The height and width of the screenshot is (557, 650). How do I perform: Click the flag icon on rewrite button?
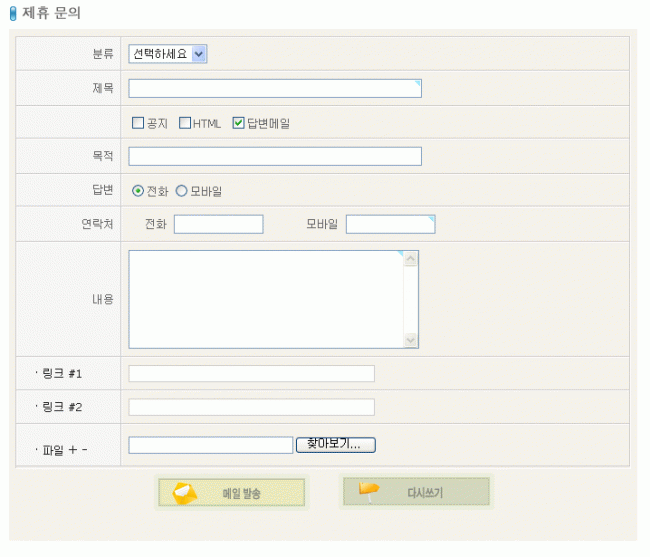[x=370, y=491]
